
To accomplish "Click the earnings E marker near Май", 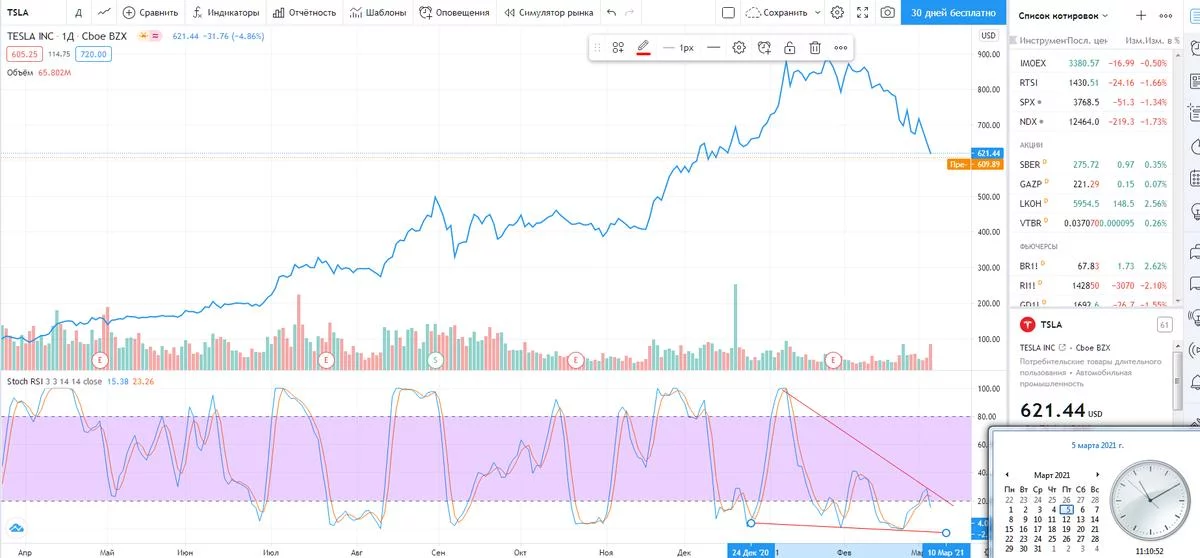I will point(98,359).
